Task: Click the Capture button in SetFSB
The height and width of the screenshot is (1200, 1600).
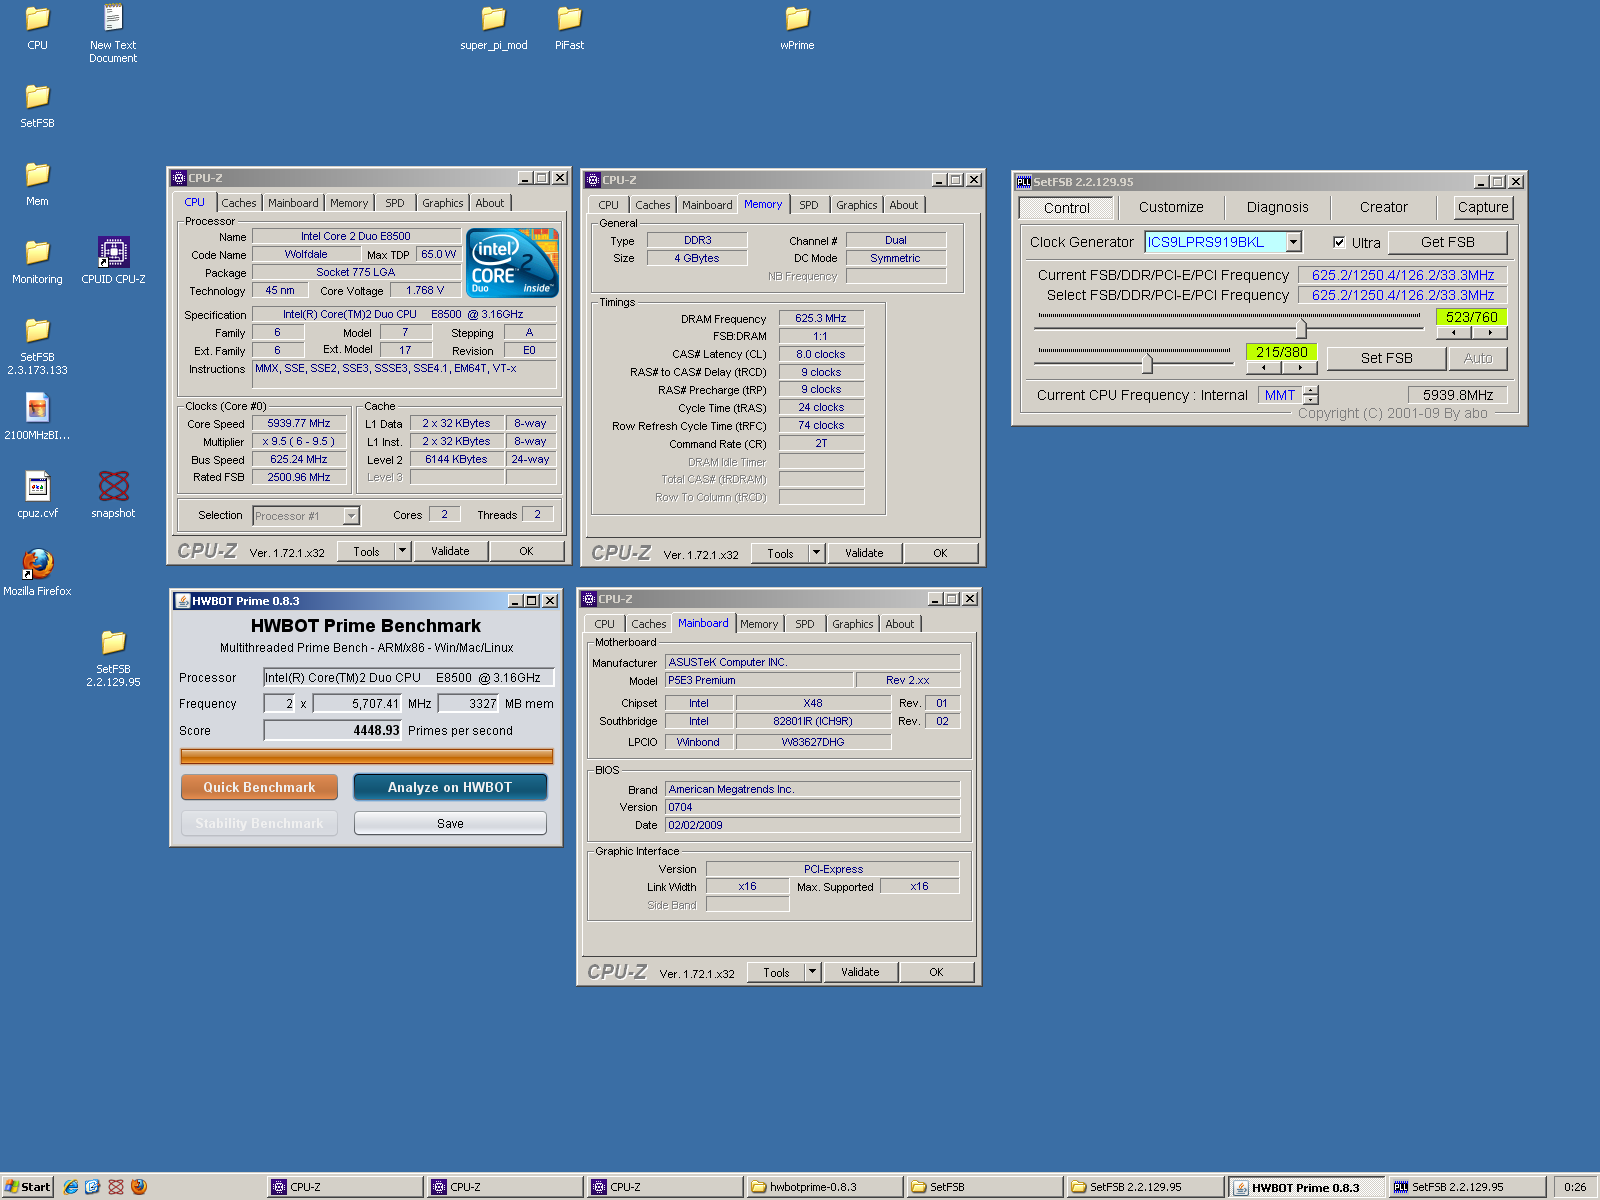Action: [x=1483, y=207]
